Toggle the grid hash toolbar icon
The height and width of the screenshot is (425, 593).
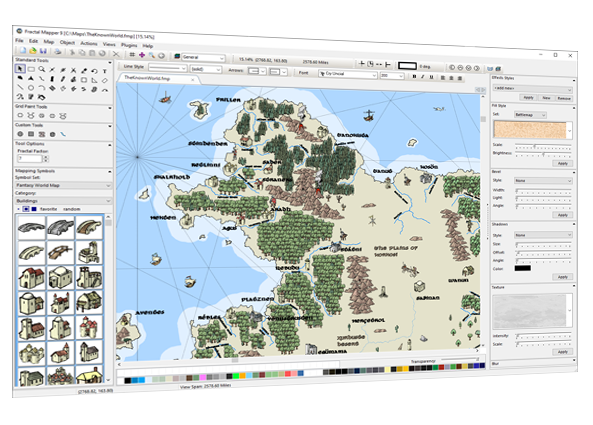pos(132,54)
